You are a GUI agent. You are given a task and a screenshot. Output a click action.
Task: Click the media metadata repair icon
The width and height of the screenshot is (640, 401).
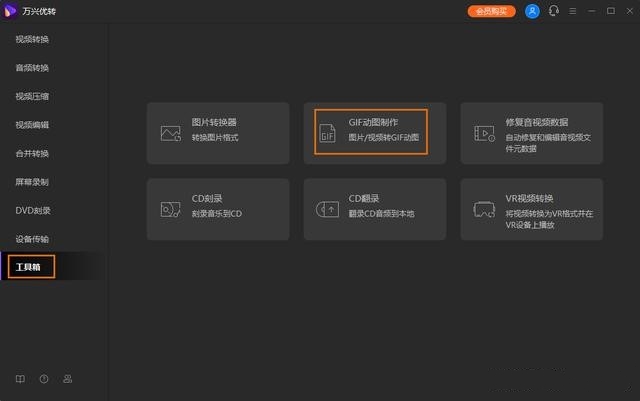point(484,134)
